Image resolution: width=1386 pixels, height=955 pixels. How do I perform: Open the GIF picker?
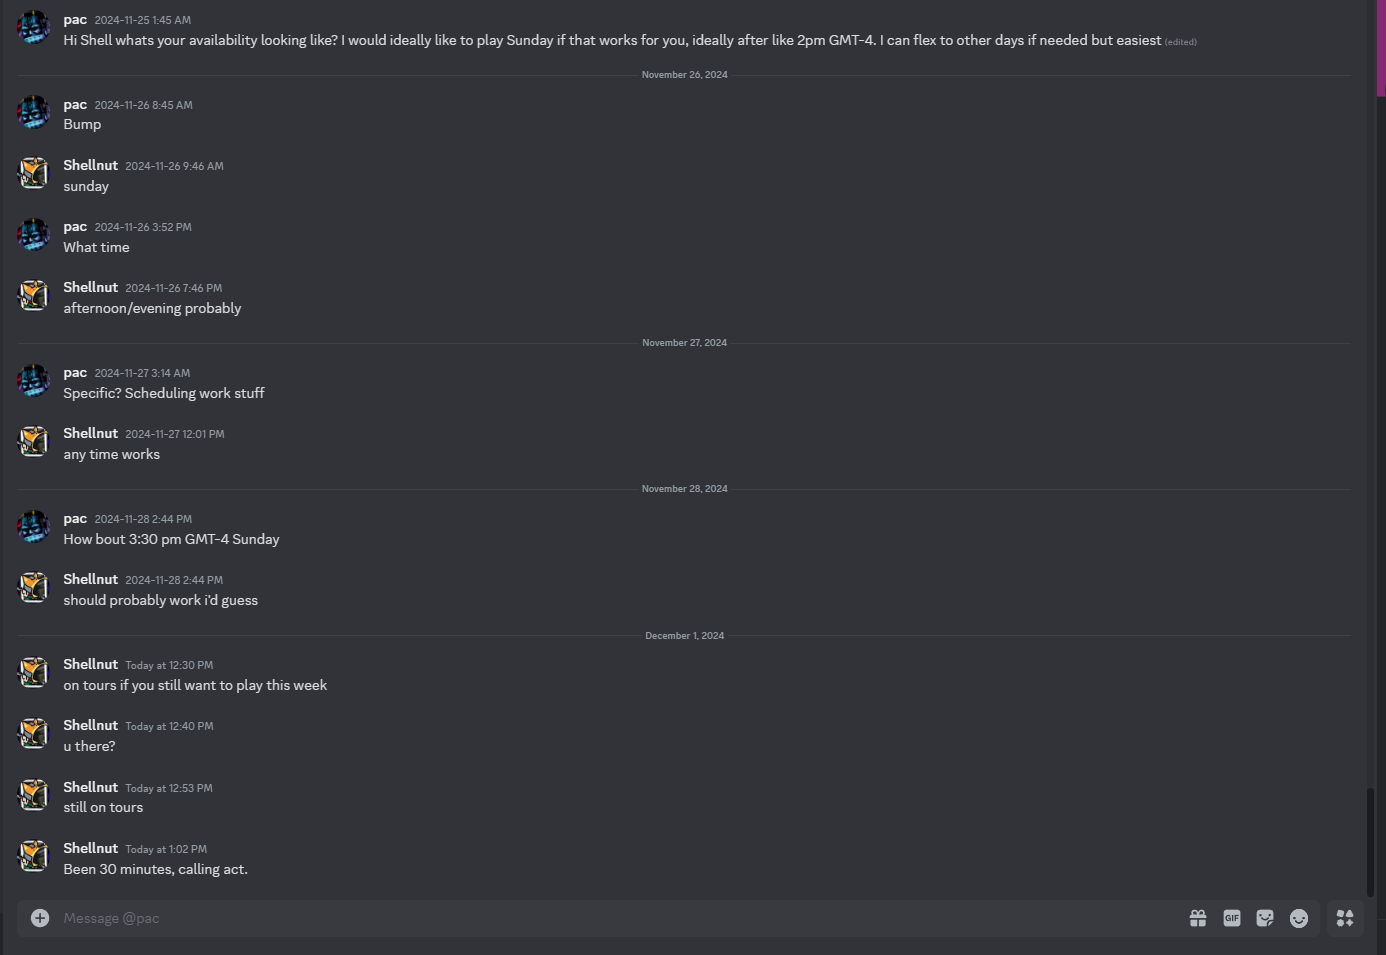coord(1232,918)
